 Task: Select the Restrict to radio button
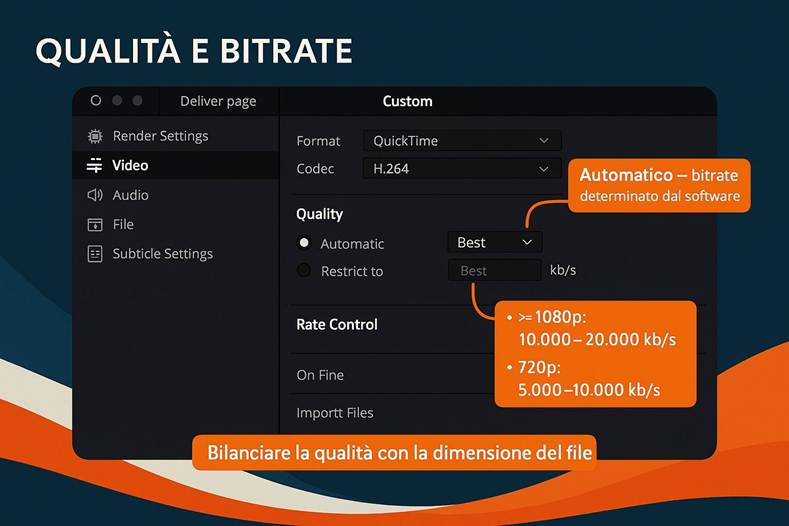tap(304, 270)
